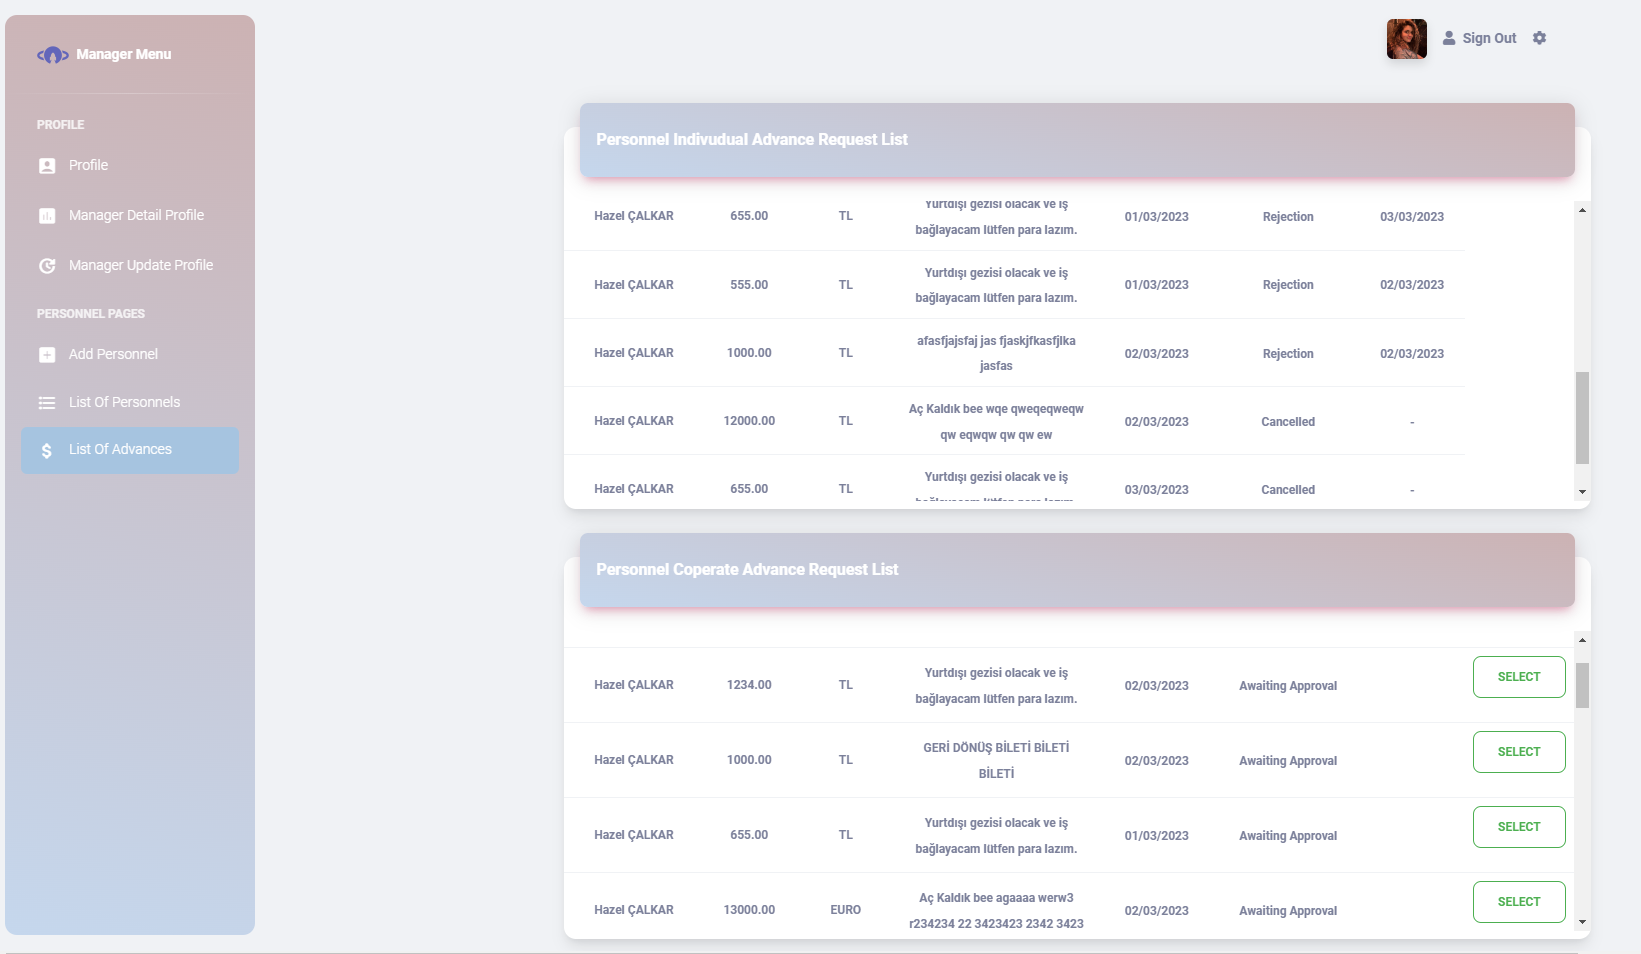
Task: Select the 655.00 TL awaiting approval request
Action: tap(1519, 827)
